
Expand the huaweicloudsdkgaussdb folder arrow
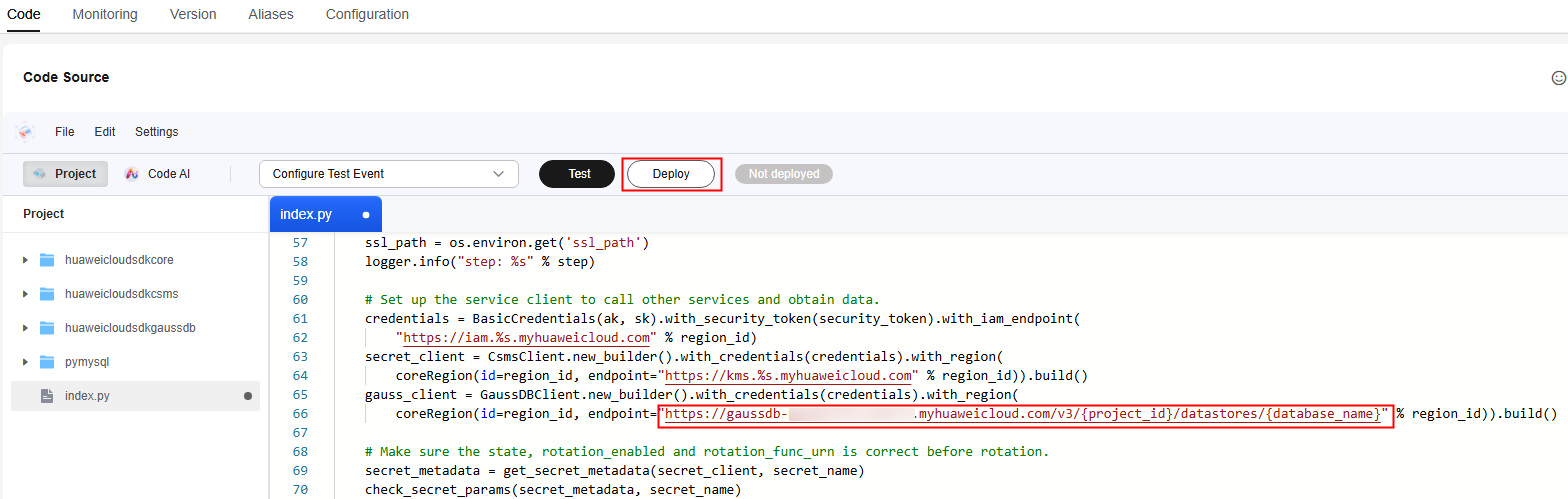[25, 328]
